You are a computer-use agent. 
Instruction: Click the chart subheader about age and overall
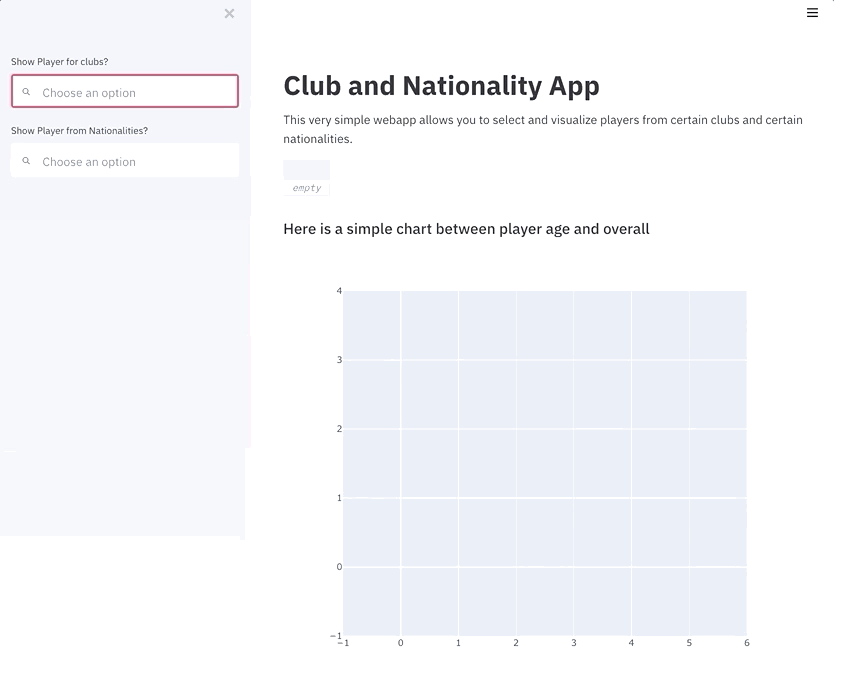(466, 229)
